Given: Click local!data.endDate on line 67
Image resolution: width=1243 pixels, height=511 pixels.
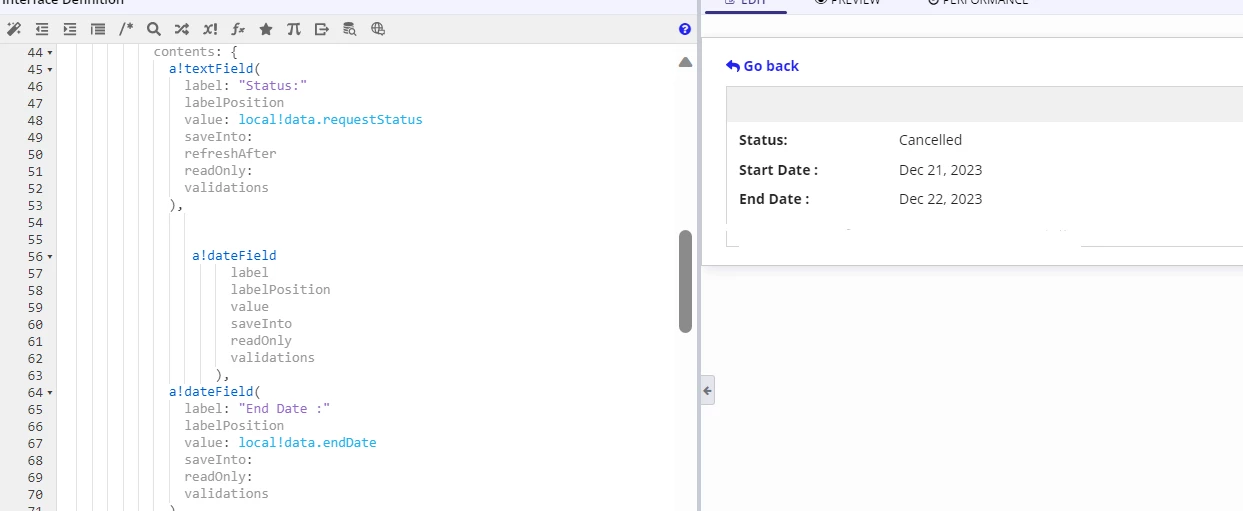Looking at the screenshot, I should click(307, 443).
